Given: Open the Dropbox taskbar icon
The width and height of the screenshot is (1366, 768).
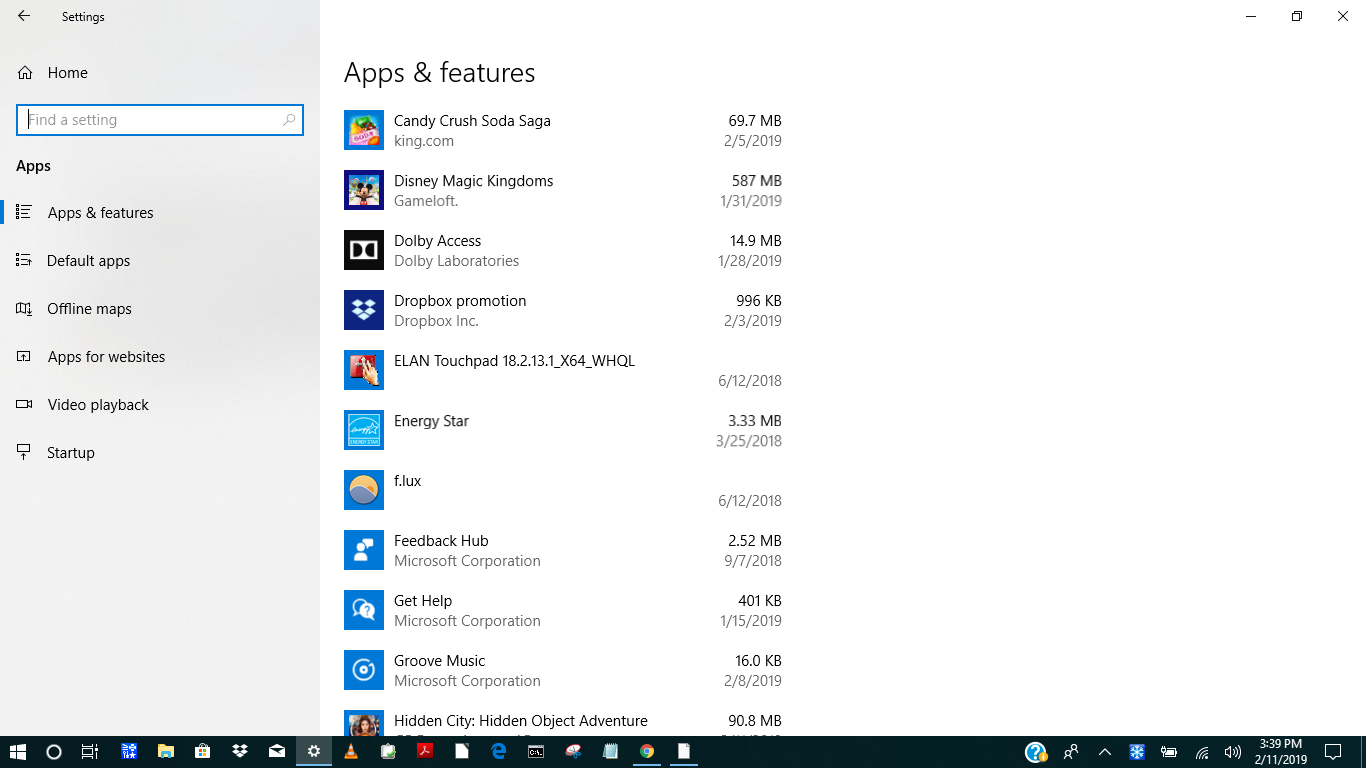Looking at the screenshot, I should 239,751.
